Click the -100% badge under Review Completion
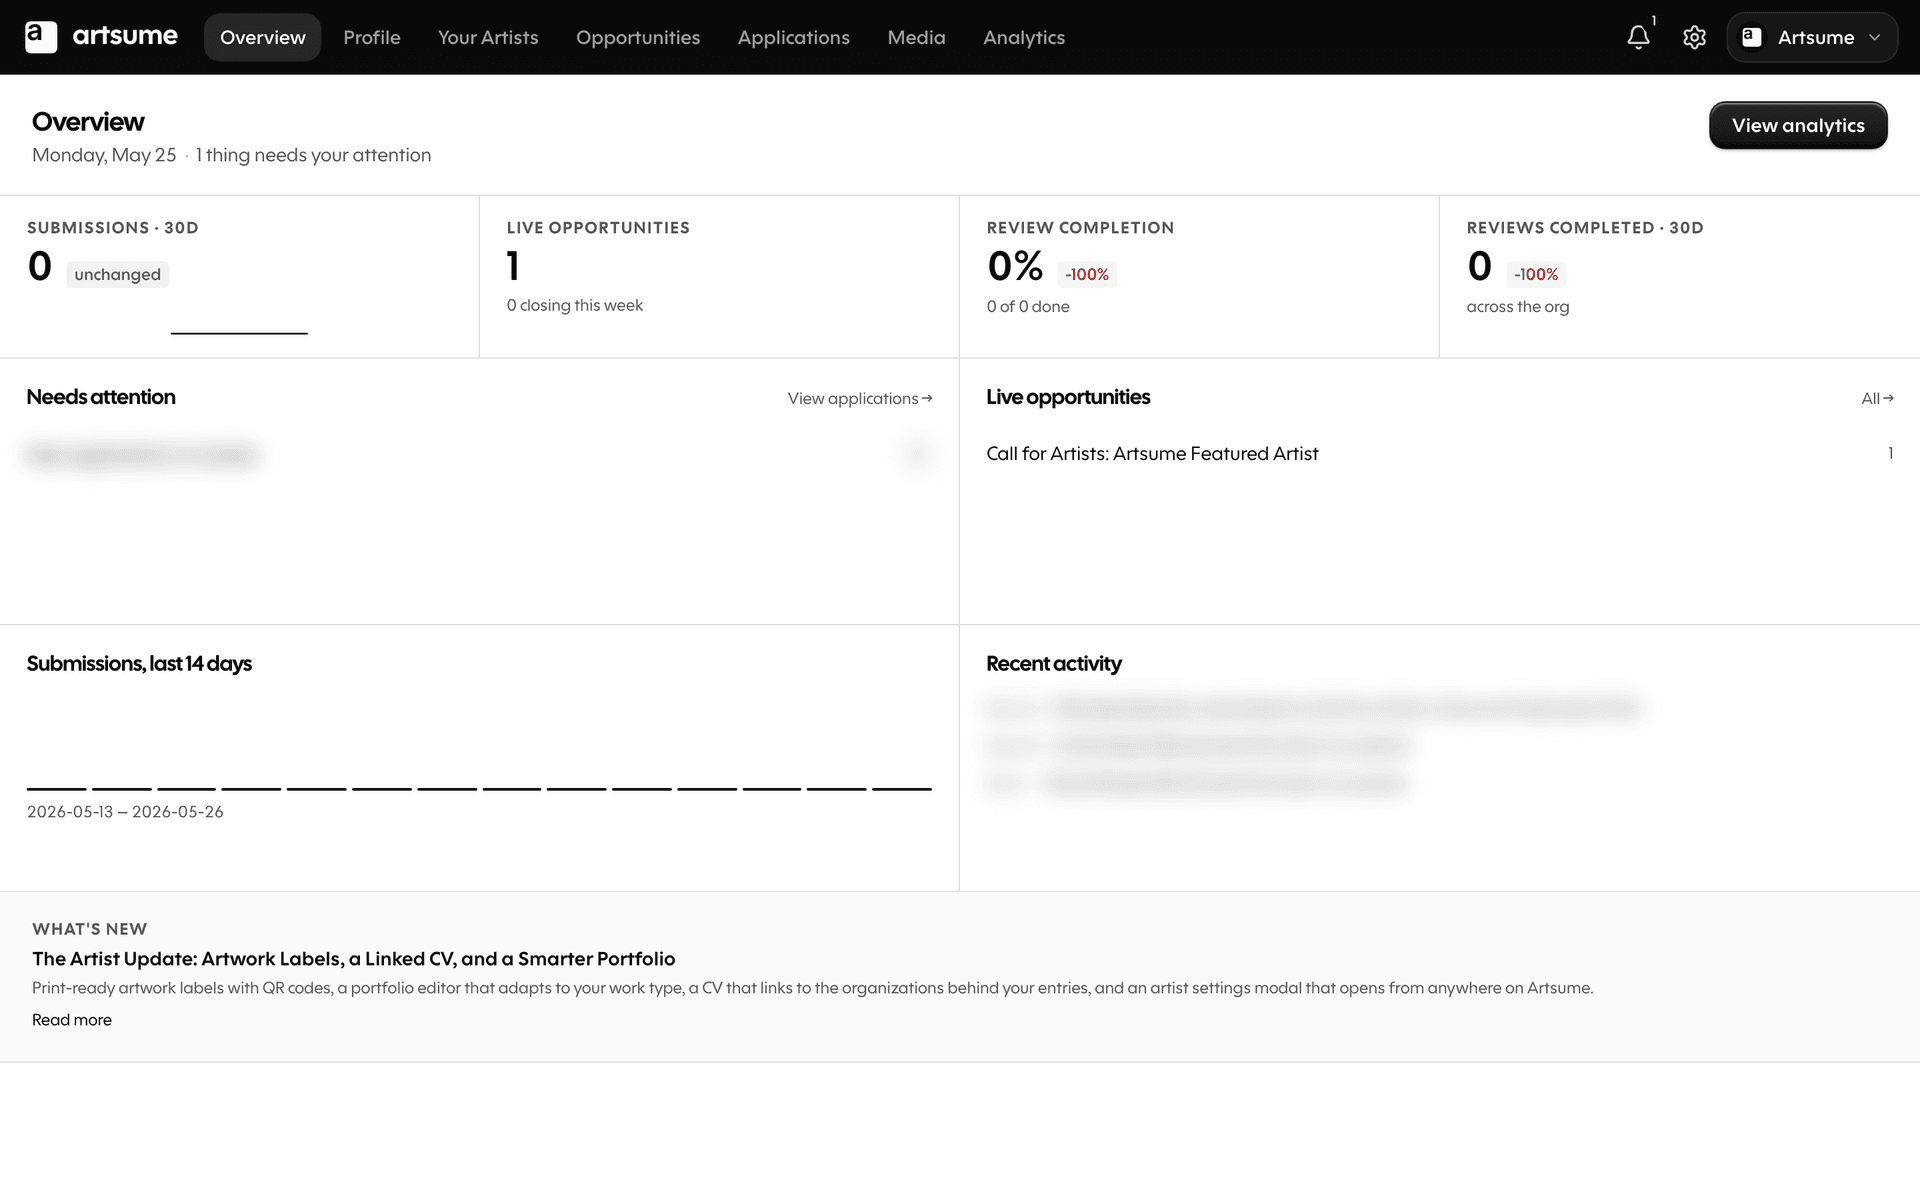1920x1200 pixels. click(1087, 275)
